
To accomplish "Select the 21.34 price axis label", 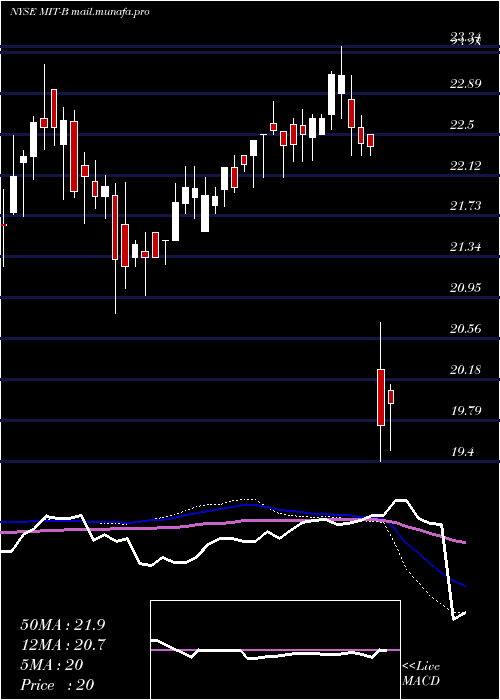I will 465,247.
